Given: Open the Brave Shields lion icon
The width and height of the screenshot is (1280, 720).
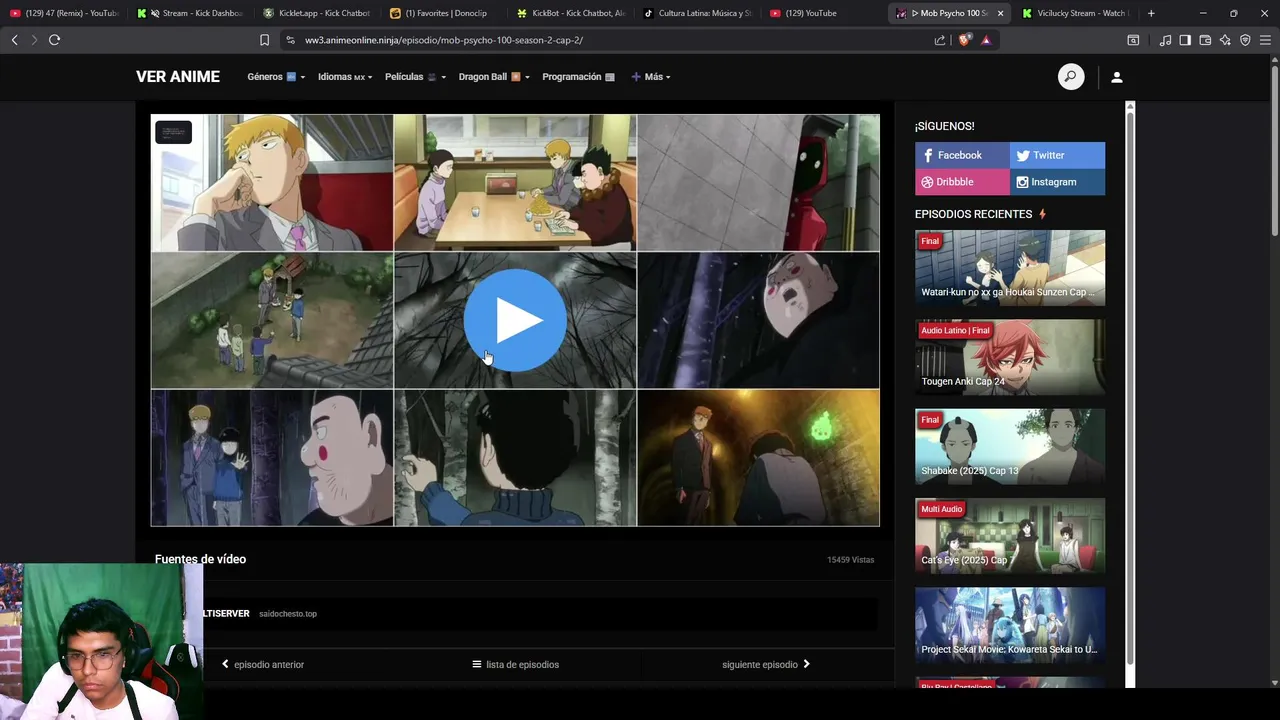Looking at the screenshot, I should tap(965, 40).
